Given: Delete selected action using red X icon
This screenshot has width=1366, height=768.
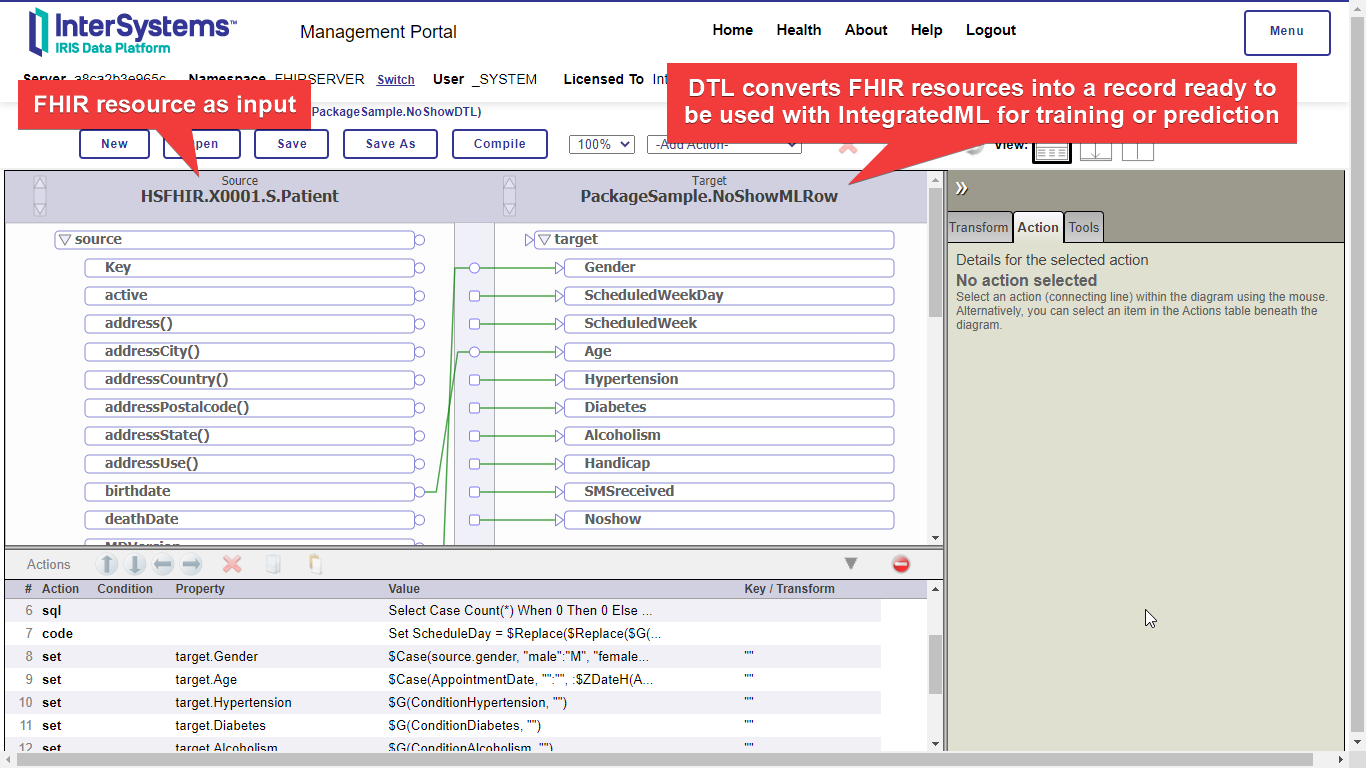Looking at the screenshot, I should pyautogui.click(x=232, y=564).
